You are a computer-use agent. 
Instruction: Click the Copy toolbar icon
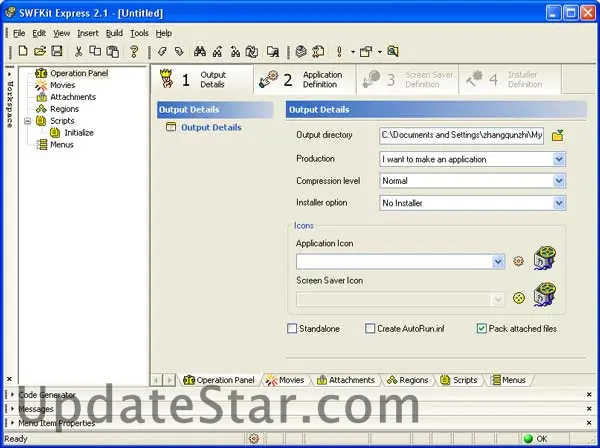[x=95, y=51]
